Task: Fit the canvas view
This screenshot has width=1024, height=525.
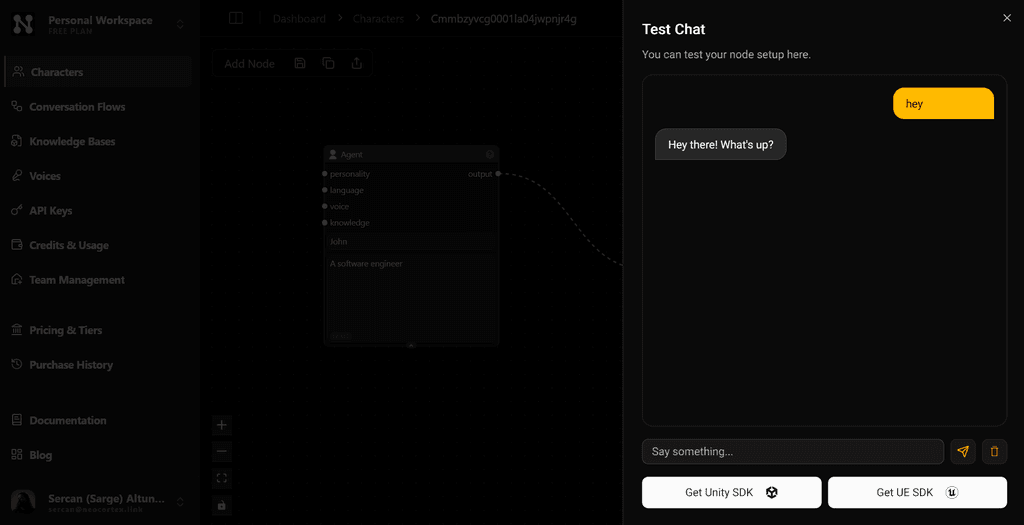Action: 221,478
